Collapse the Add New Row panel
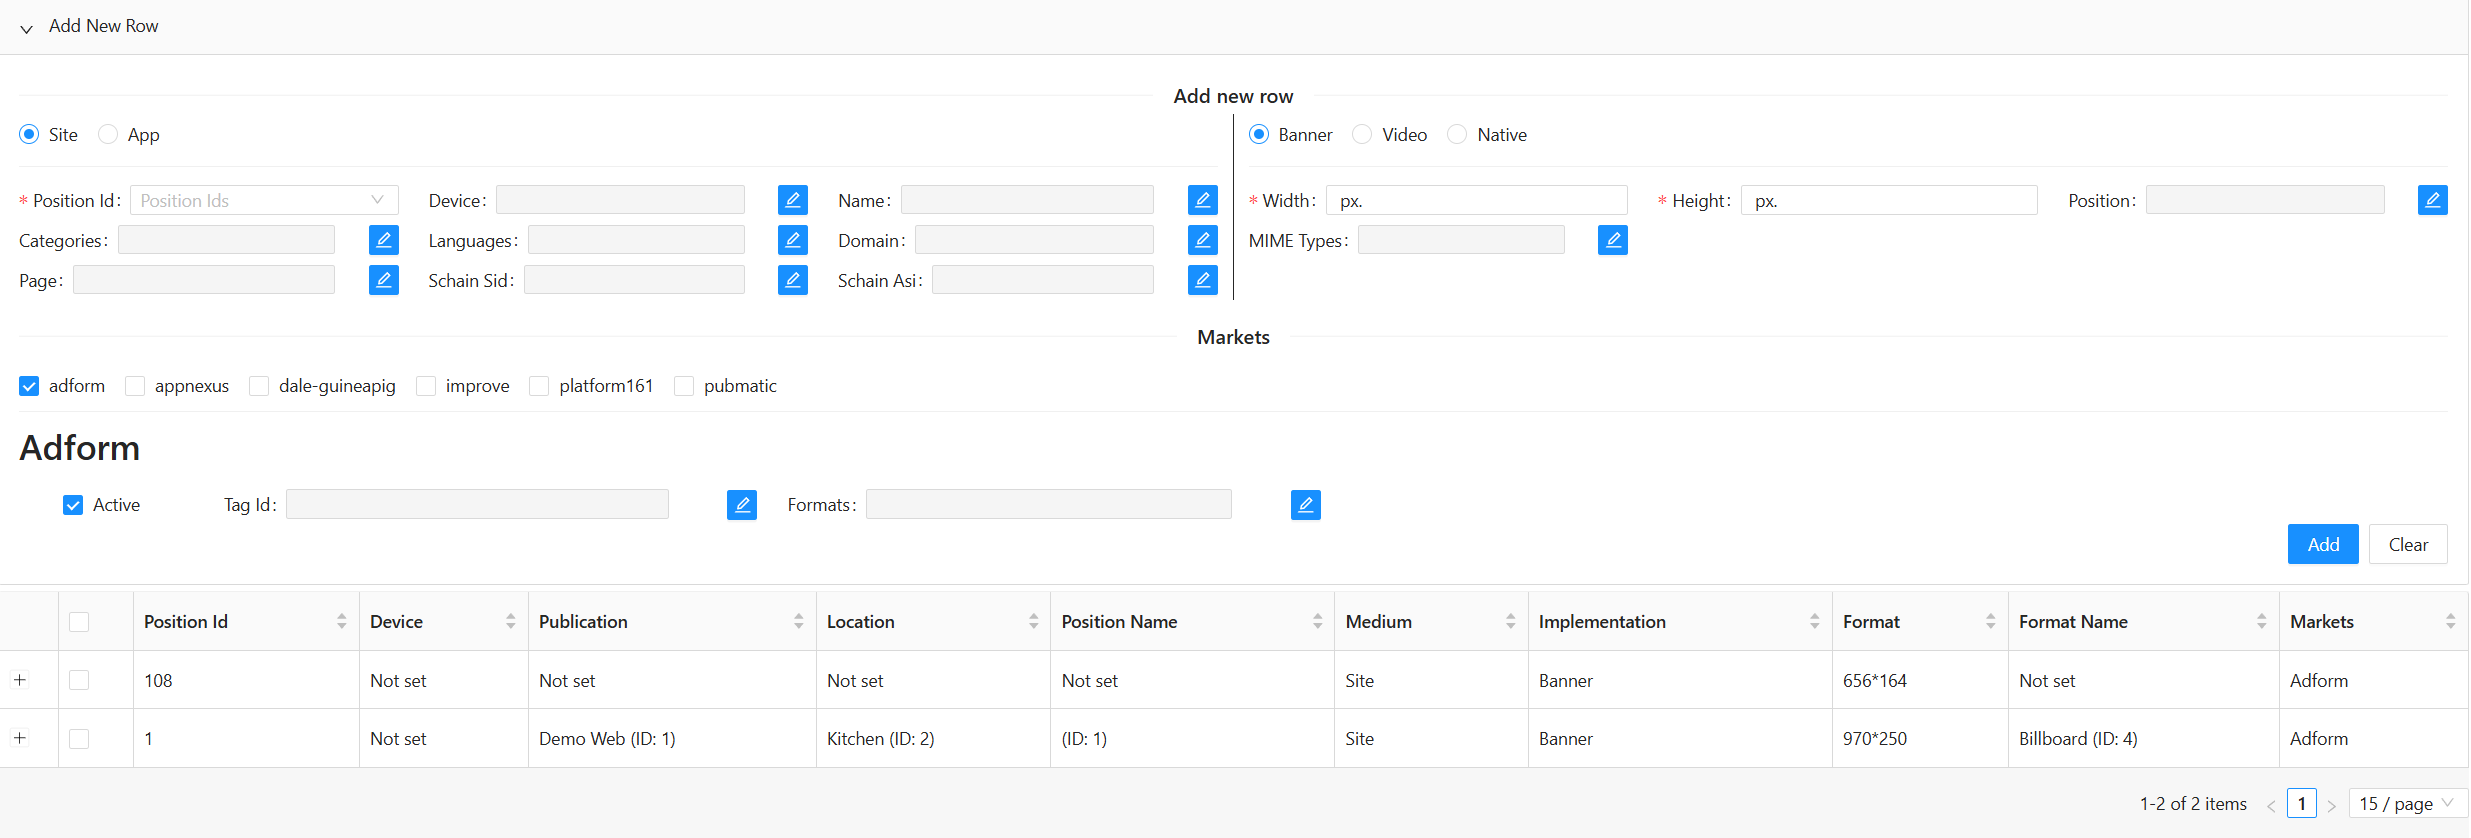Screen dimensions: 2471x838 point(27,27)
